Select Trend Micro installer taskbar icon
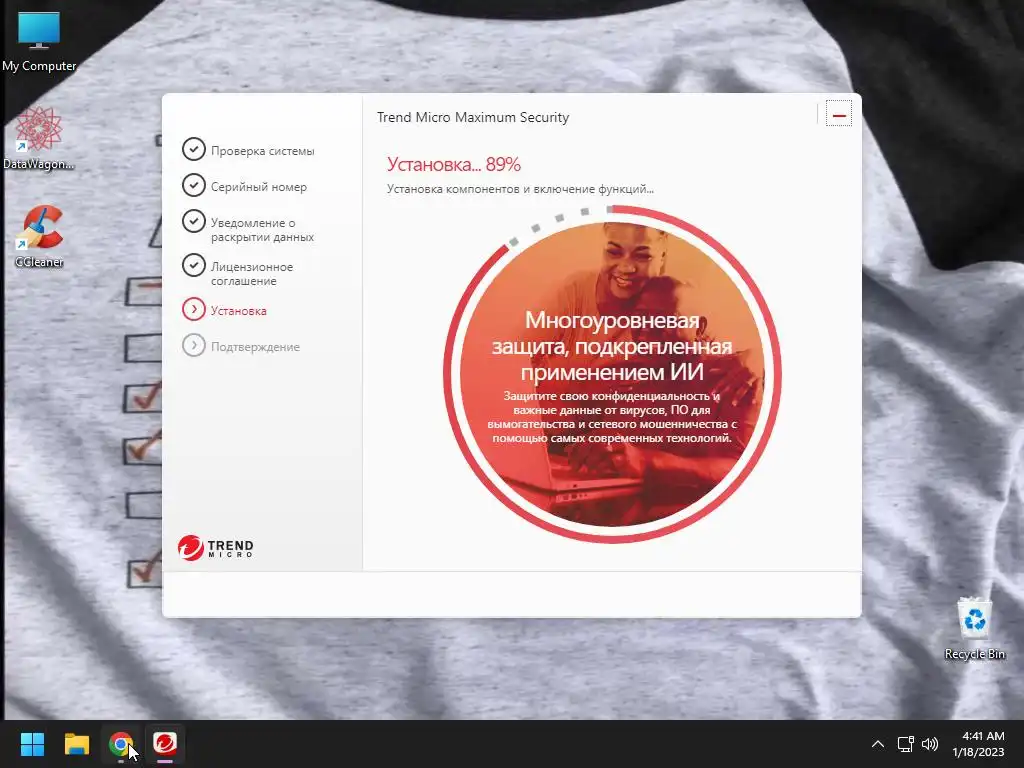This screenshot has height=768, width=1024. (165, 744)
